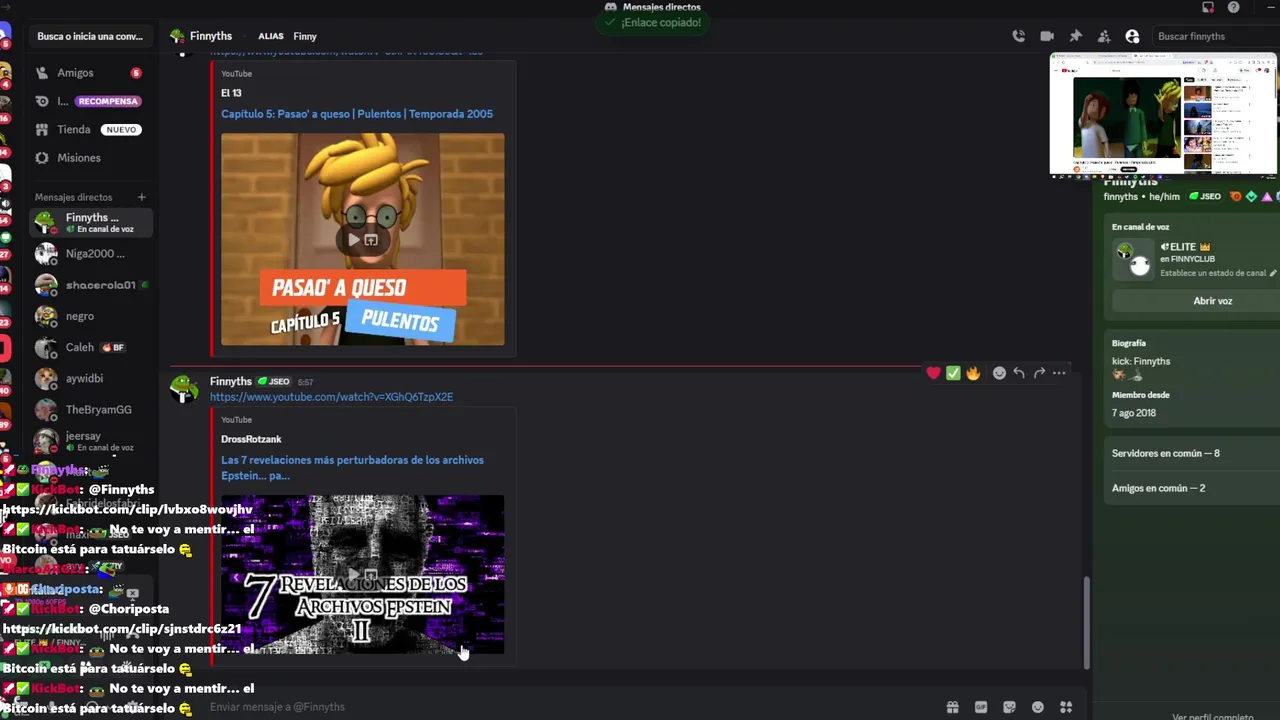Image resolution: width=1280 pixels, height=720 pixels.
Task: Open the Misiones section
Action: (x=90, y=158)
